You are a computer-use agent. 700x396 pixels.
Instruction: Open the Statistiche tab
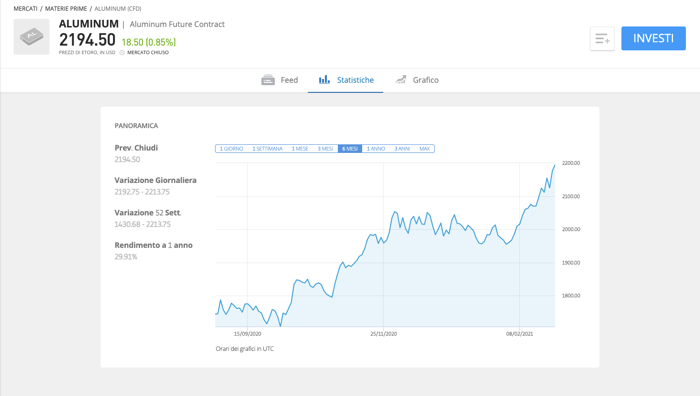(346, 80)
